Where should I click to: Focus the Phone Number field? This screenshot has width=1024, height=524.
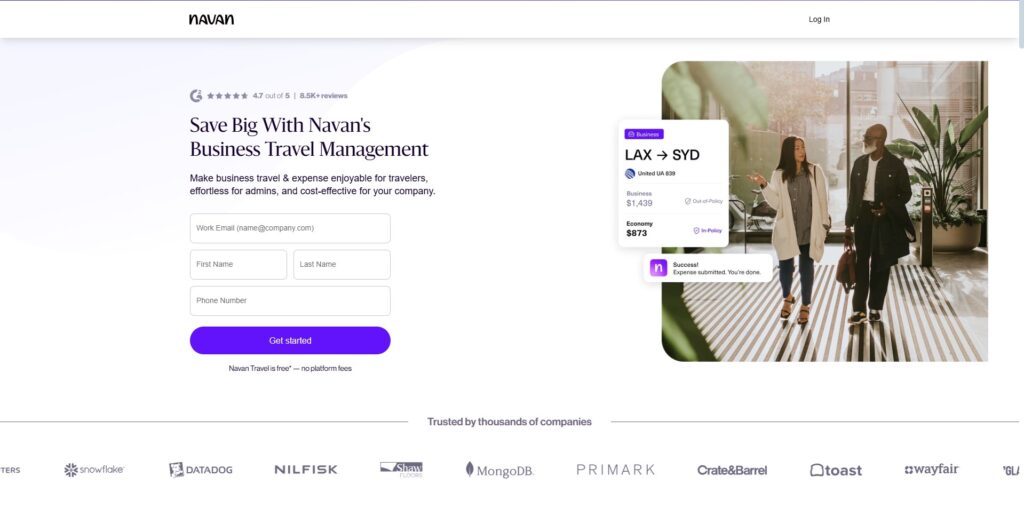coord(290,301)
